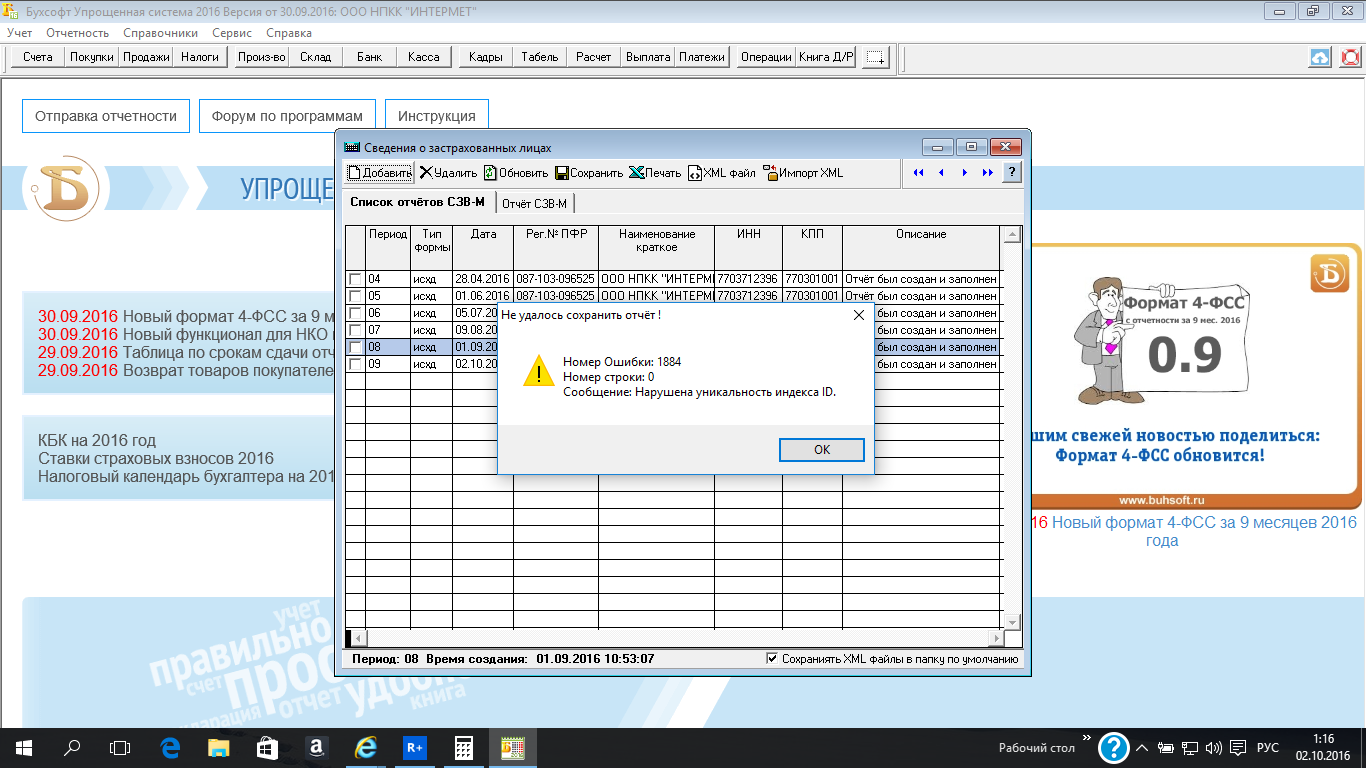Open the help question mark button
The image size is (1366, 768).
(x=1012, y=173)
